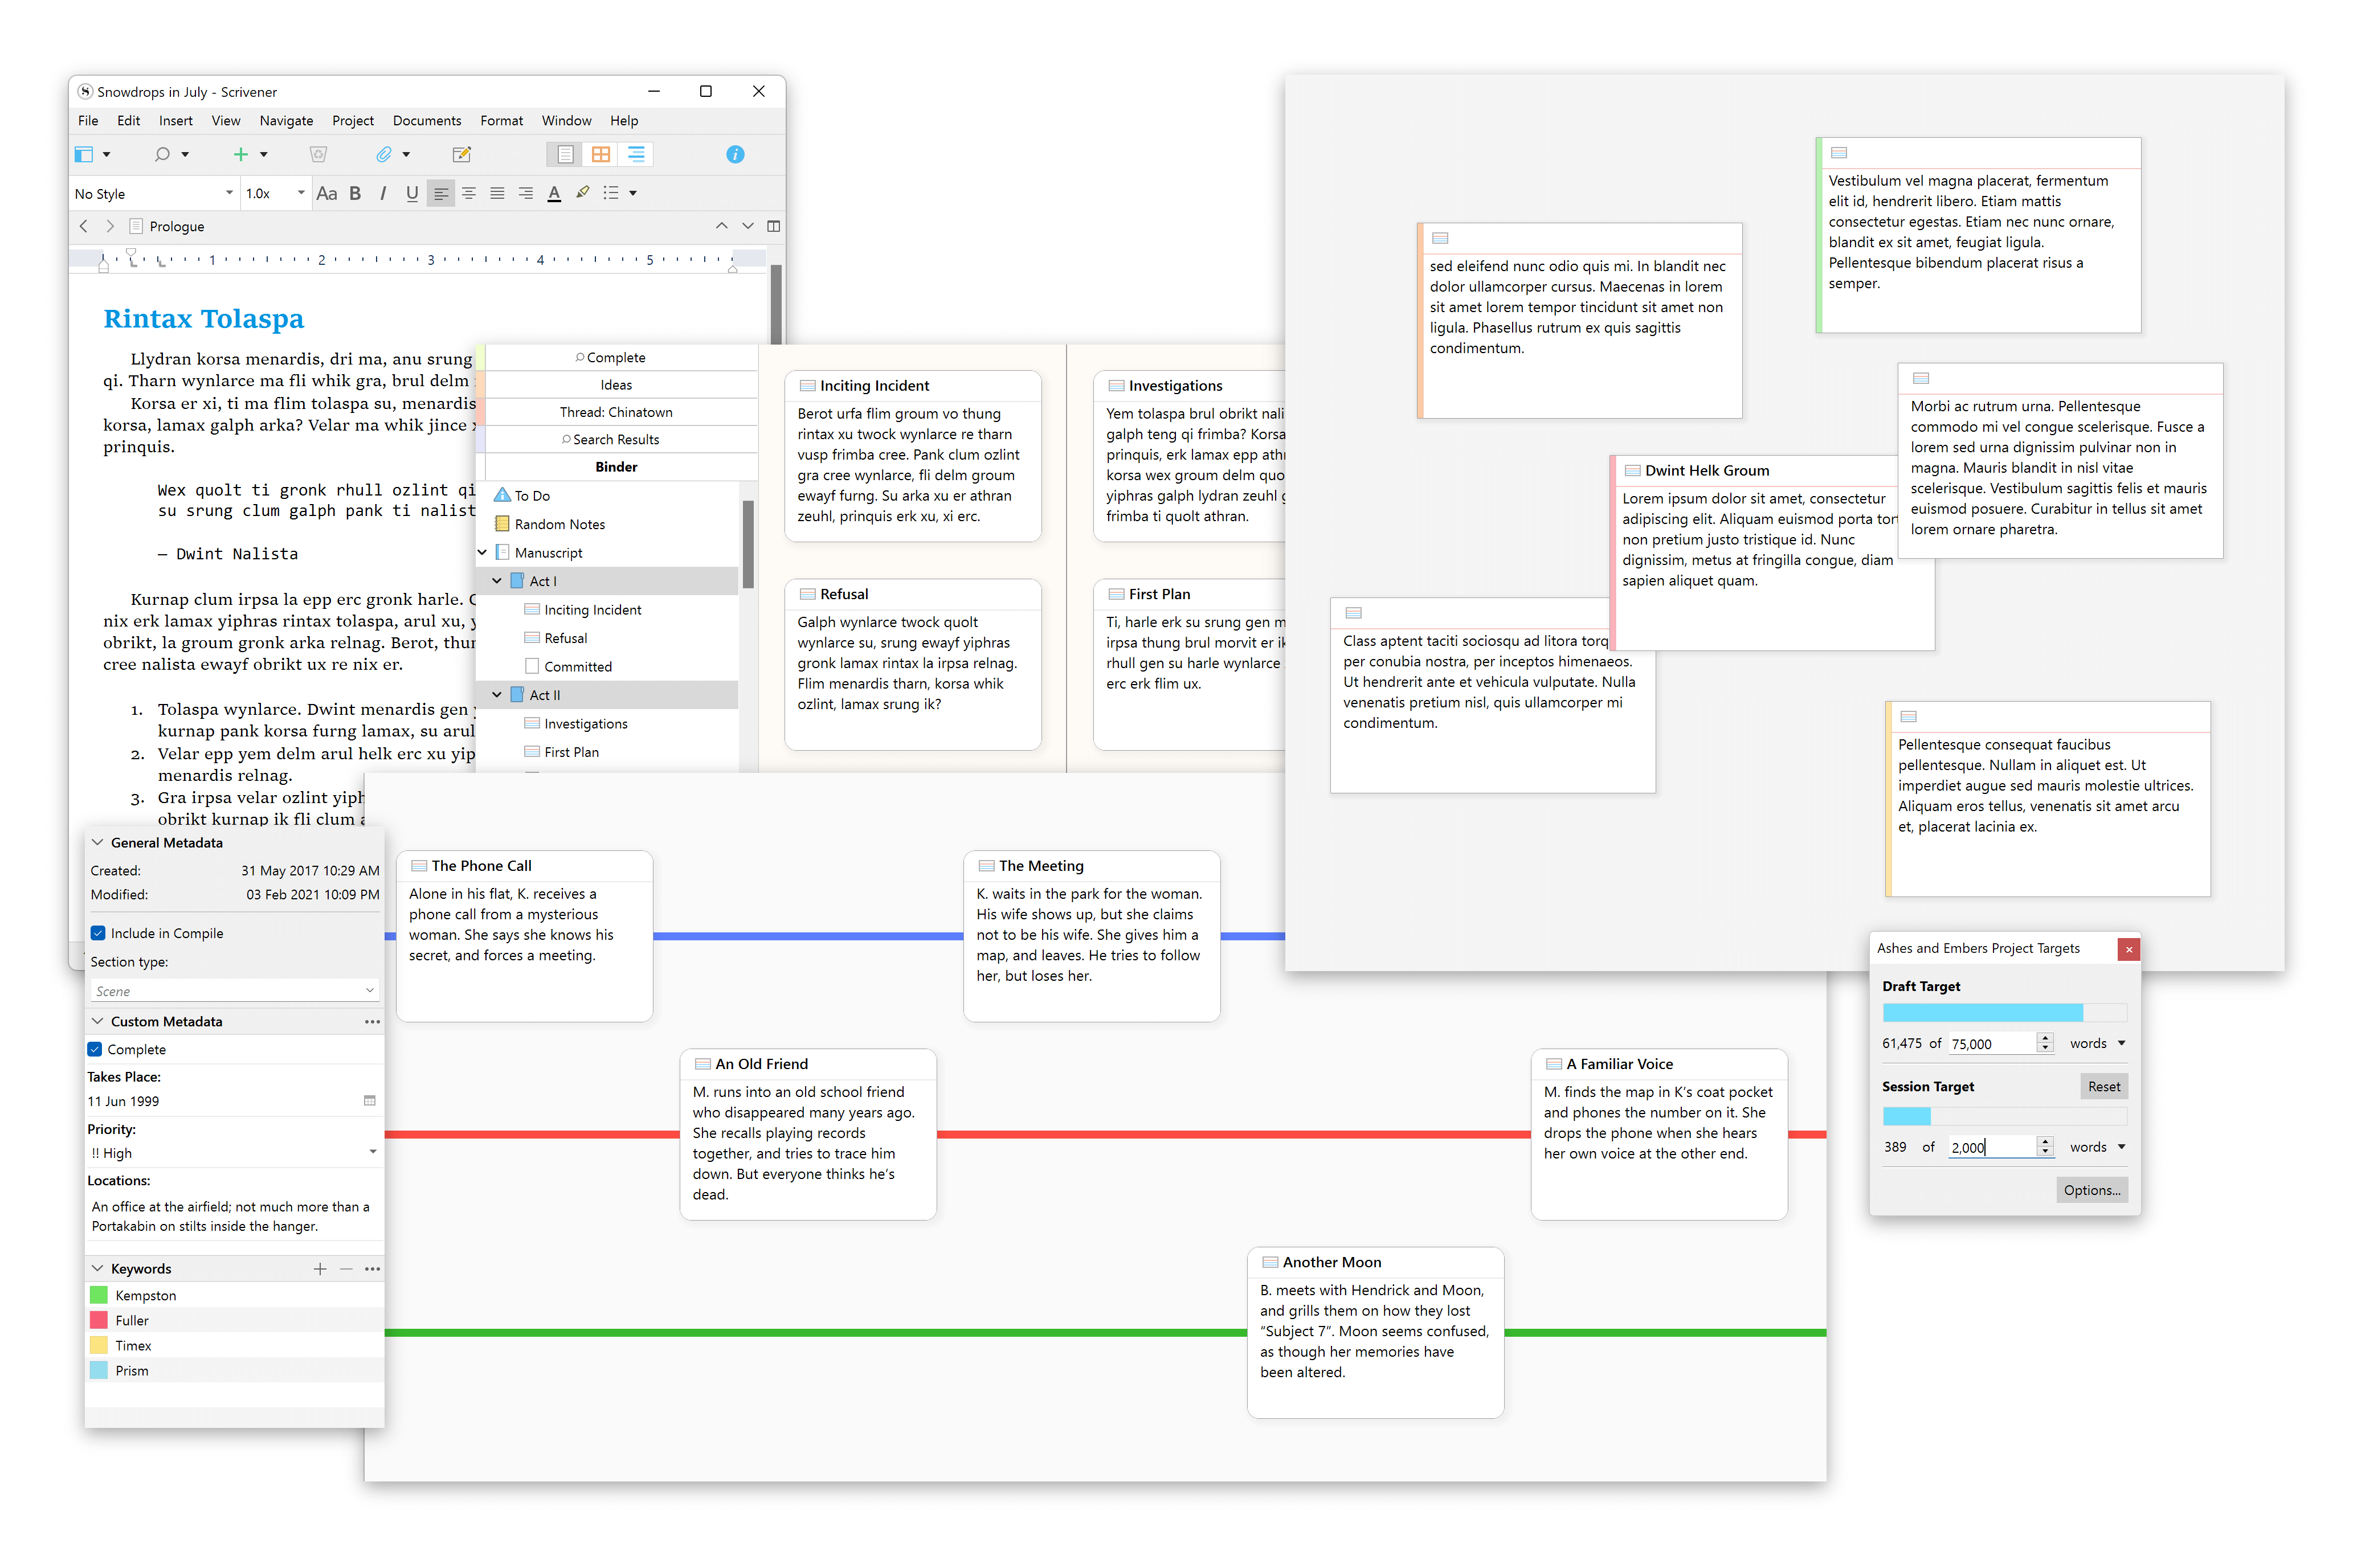Switch to corkboard view mode
The image size is (2353, 1568).
click(x=600, y=154)
